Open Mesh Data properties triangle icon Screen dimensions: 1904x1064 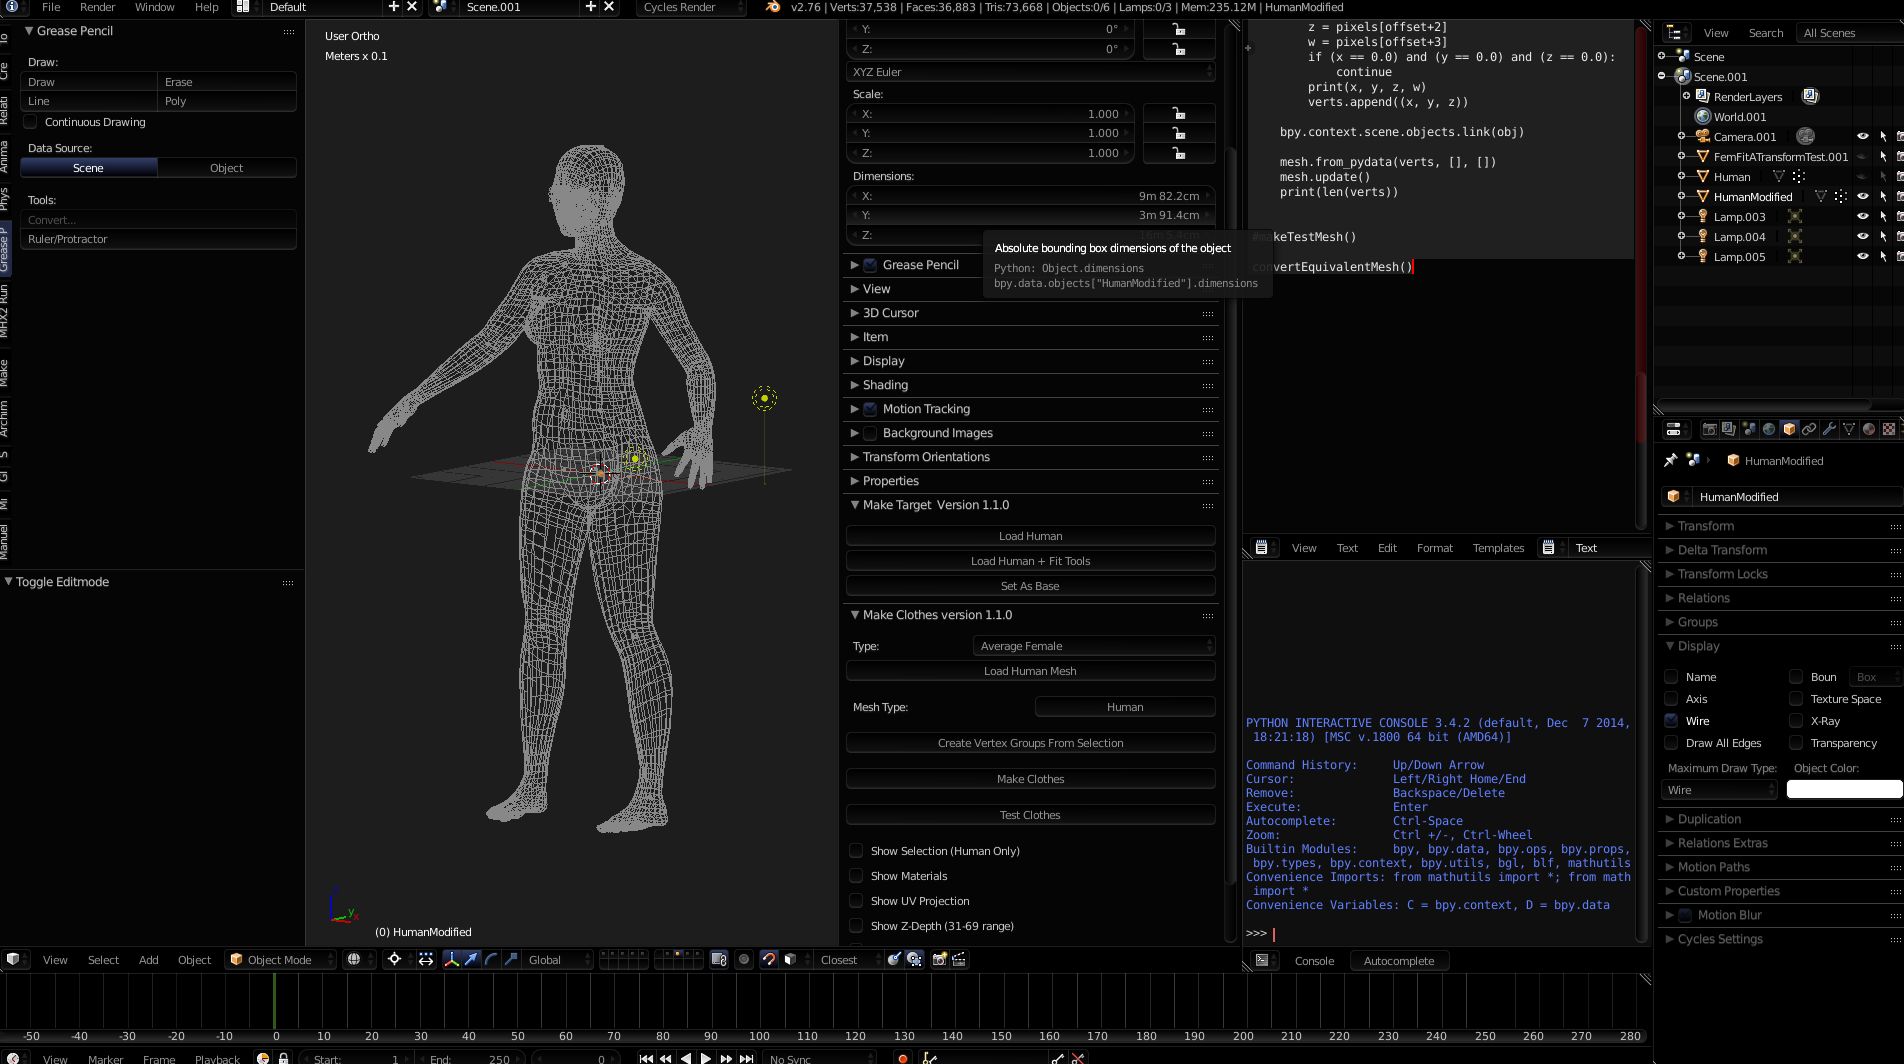[1849, 429]
